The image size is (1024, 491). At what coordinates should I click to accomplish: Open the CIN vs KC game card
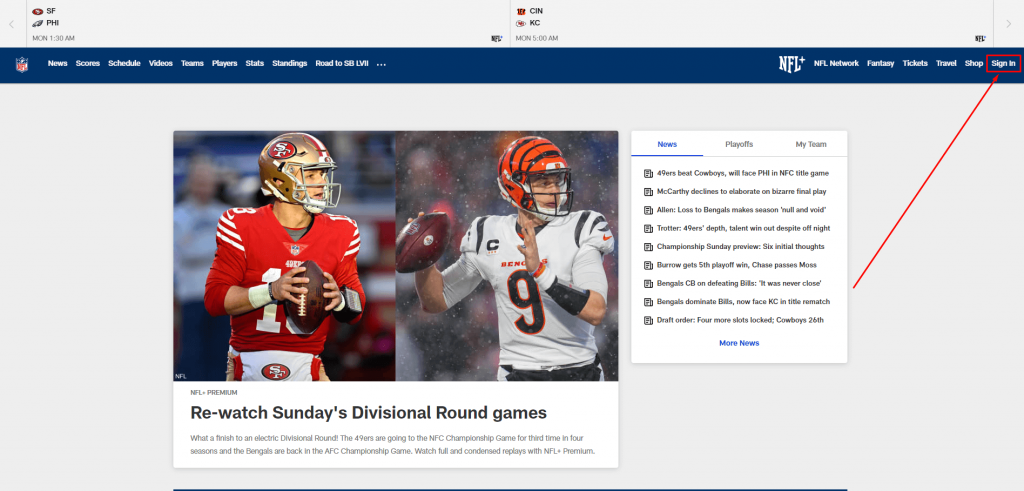pos(751,24)
